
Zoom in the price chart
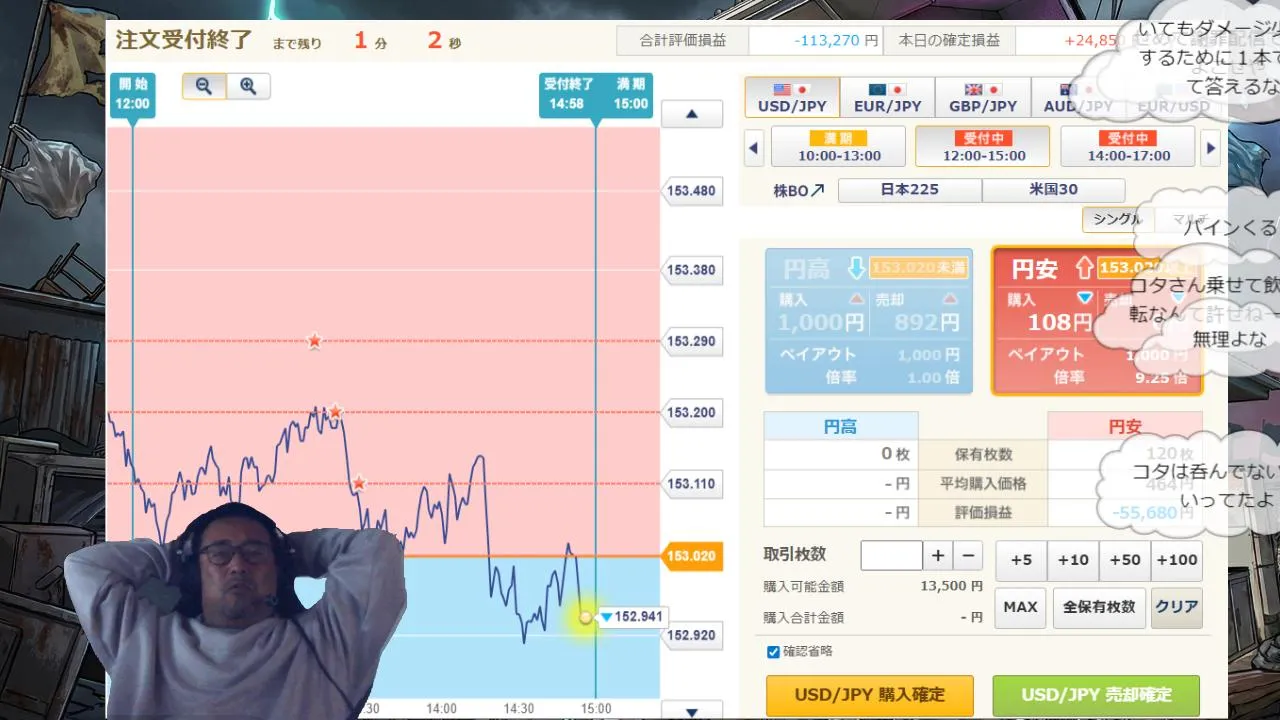coord(248,86)
